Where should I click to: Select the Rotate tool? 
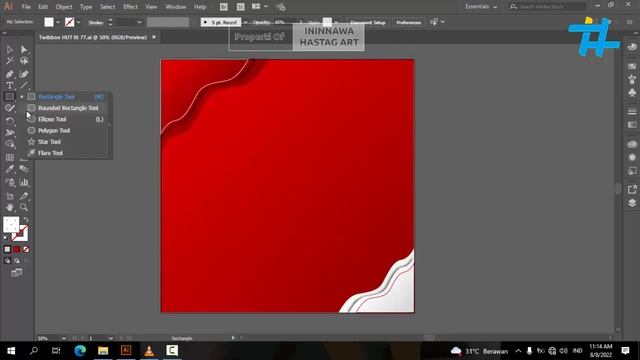[9, 121]
